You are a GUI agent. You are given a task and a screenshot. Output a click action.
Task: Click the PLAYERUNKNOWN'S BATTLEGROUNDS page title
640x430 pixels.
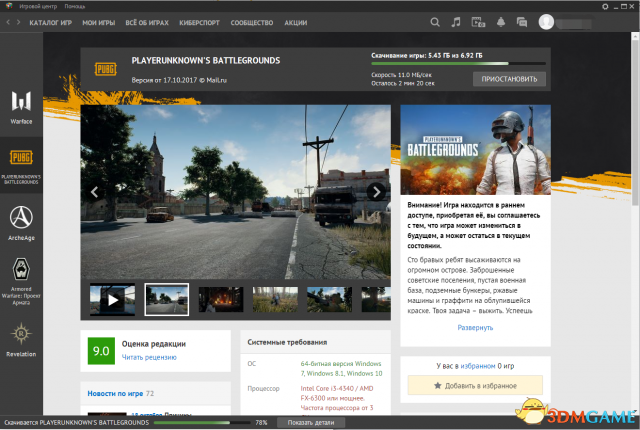[206, 61]
